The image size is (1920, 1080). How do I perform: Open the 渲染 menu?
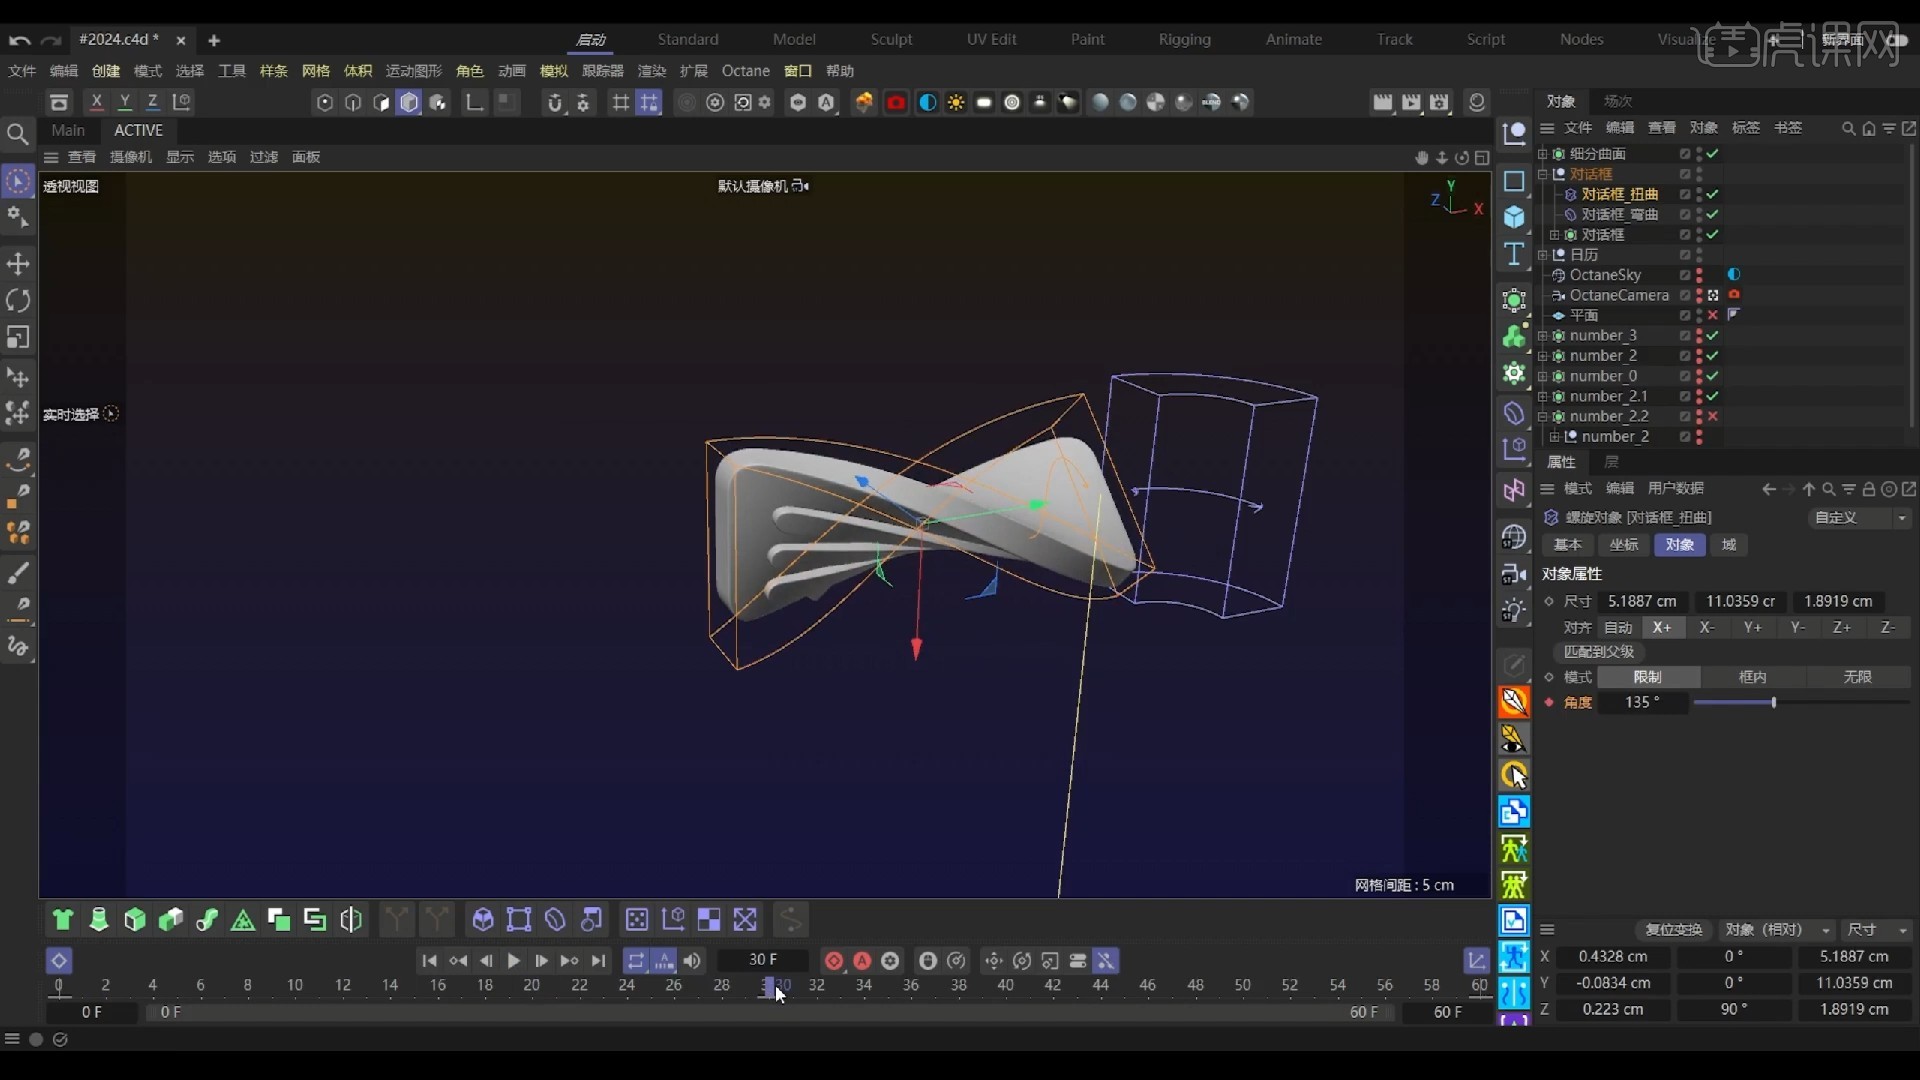[x=651, y=71]
